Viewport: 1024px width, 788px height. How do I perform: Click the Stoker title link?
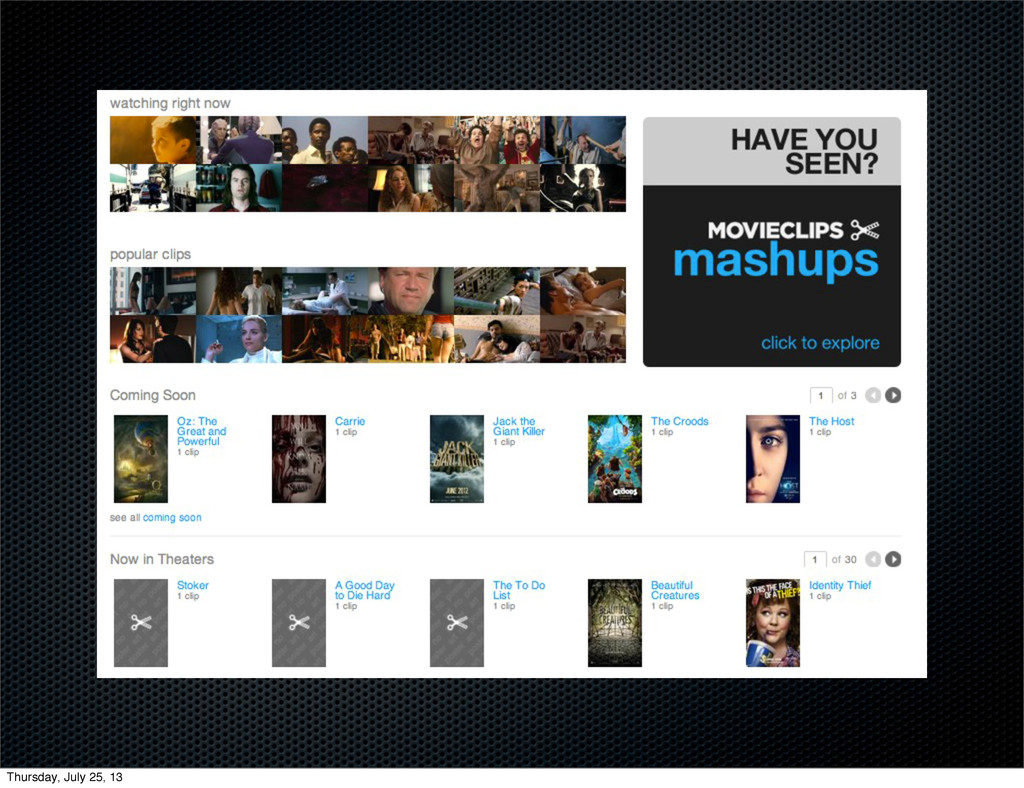tap(193, 585)
